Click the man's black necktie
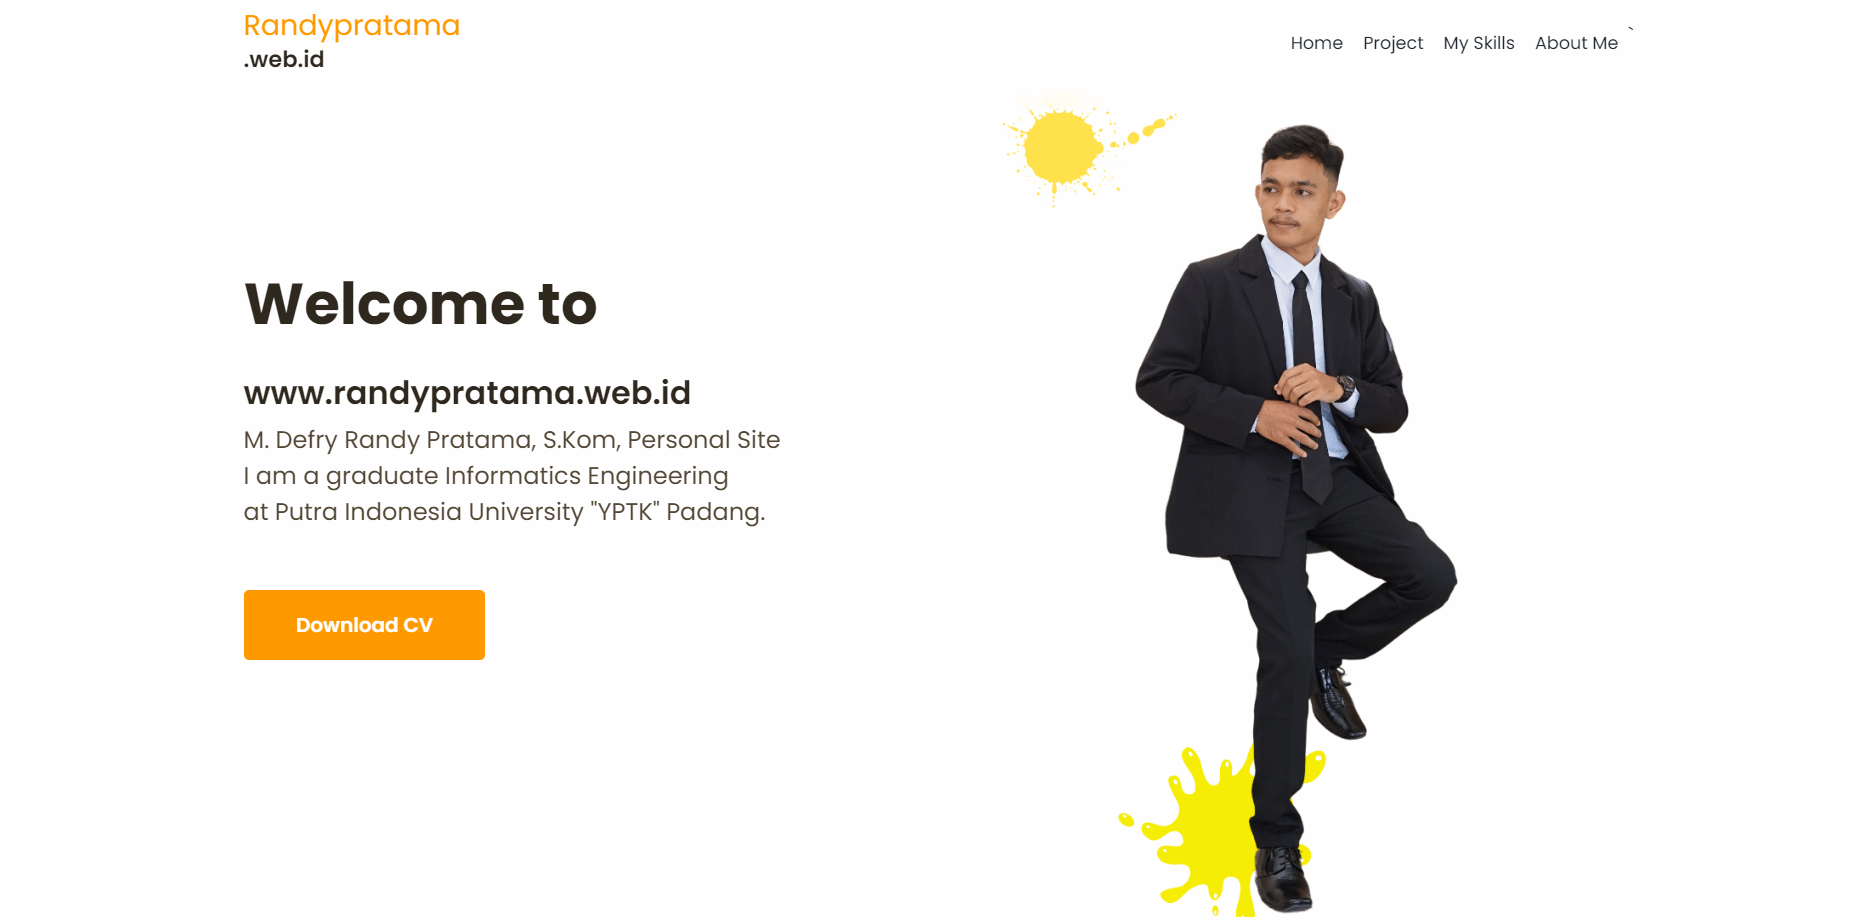Image resolution: width=1857 pixels, height=917 pixels. point(1308,385)
